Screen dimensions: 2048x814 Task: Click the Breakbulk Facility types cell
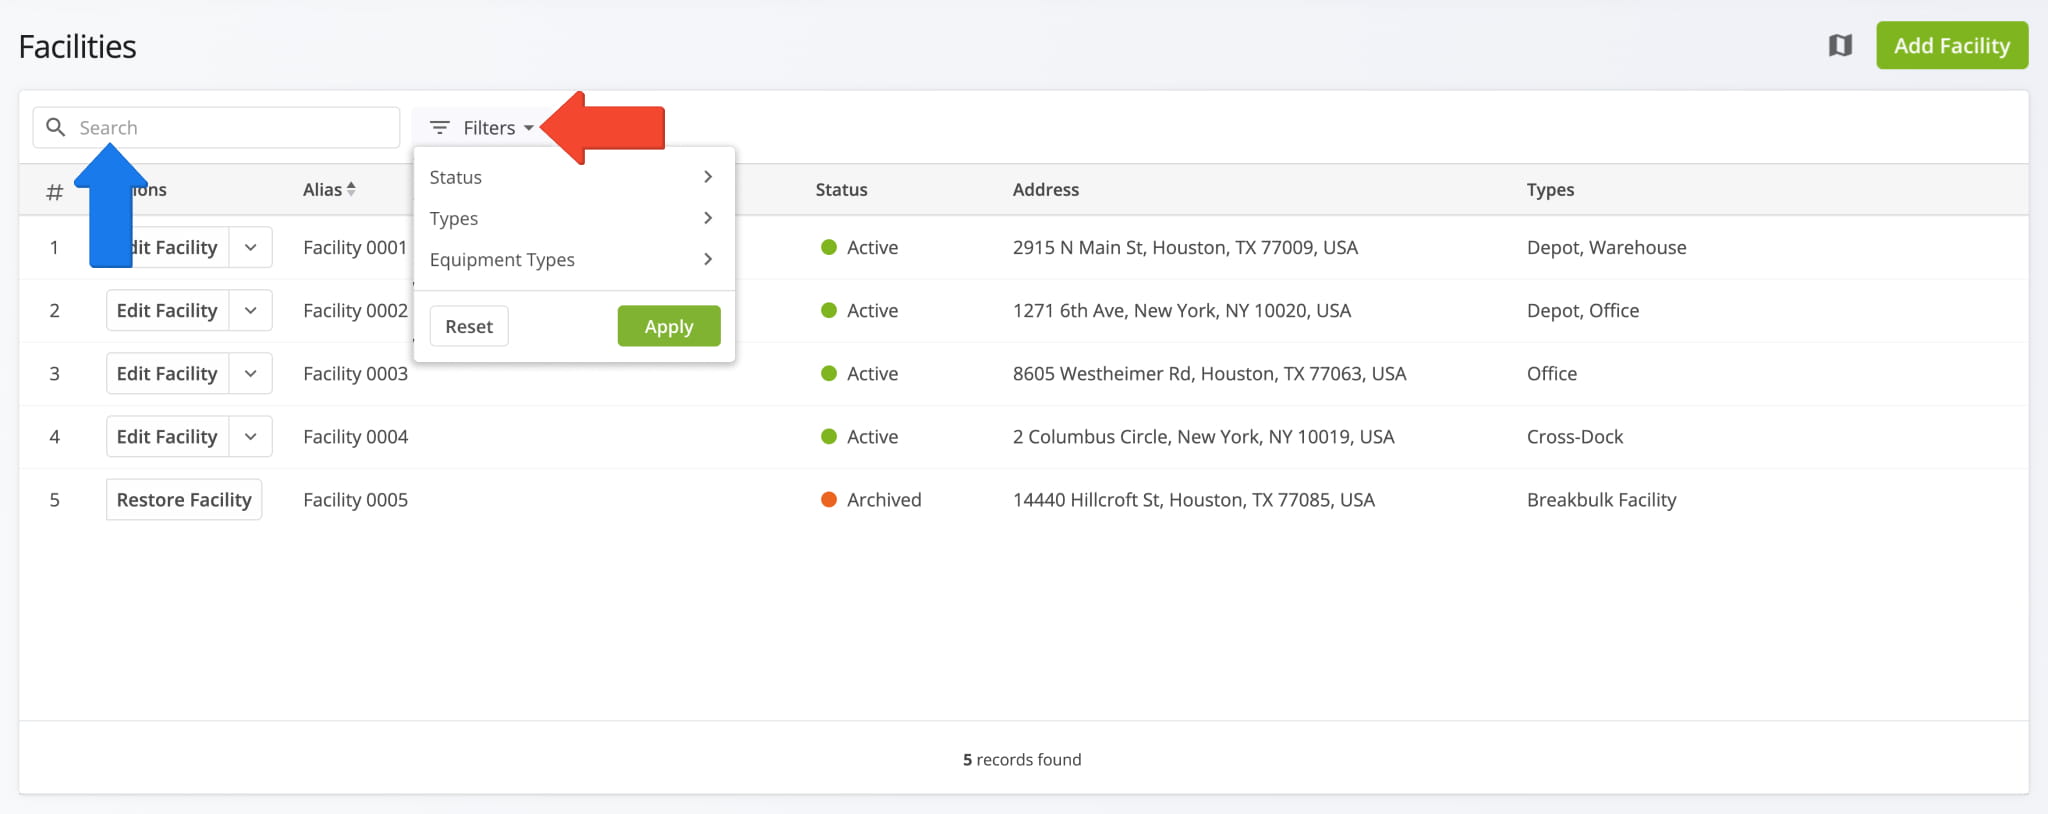(1601, 499)
